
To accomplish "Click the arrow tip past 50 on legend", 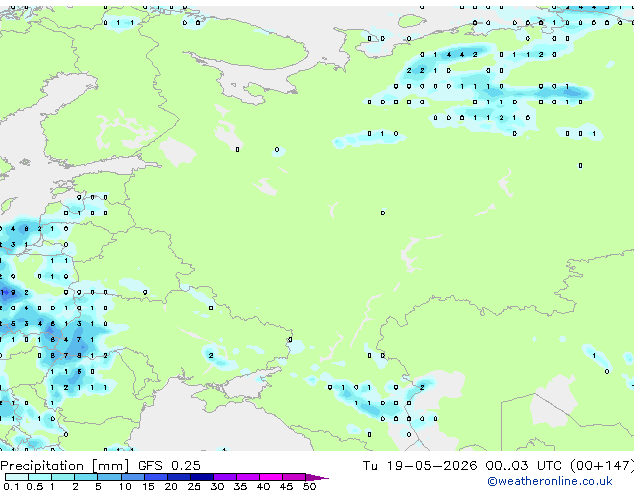I will (x=317, y=478).
